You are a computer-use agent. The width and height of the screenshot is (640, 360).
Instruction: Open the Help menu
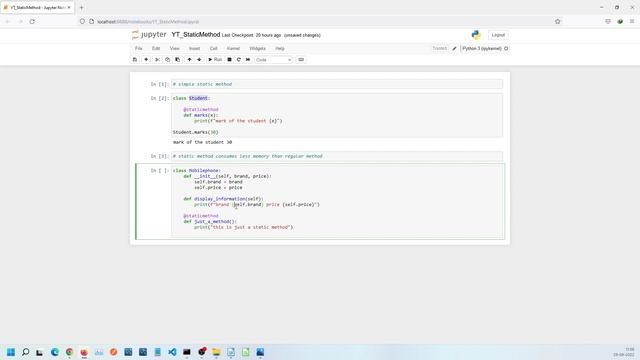coord(280,49)
